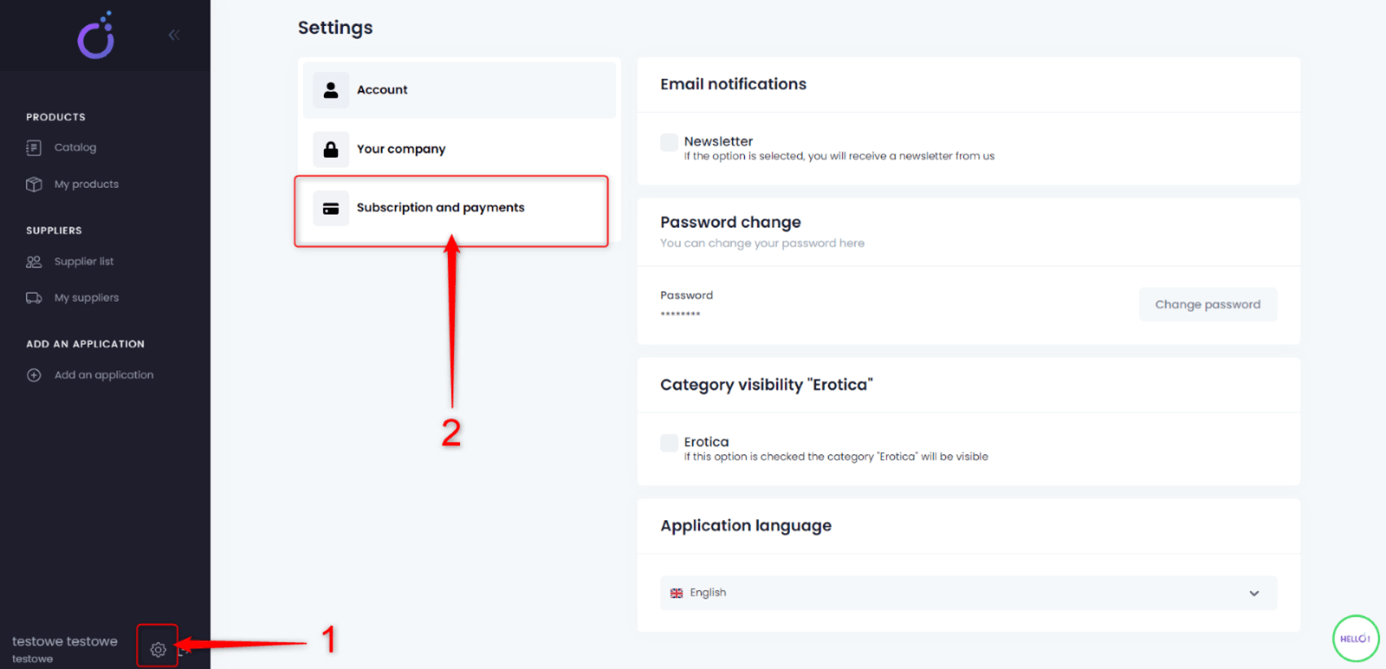Open Catalog icon in sidebar
Screen dimensions: 1386x669
(34, 148)
